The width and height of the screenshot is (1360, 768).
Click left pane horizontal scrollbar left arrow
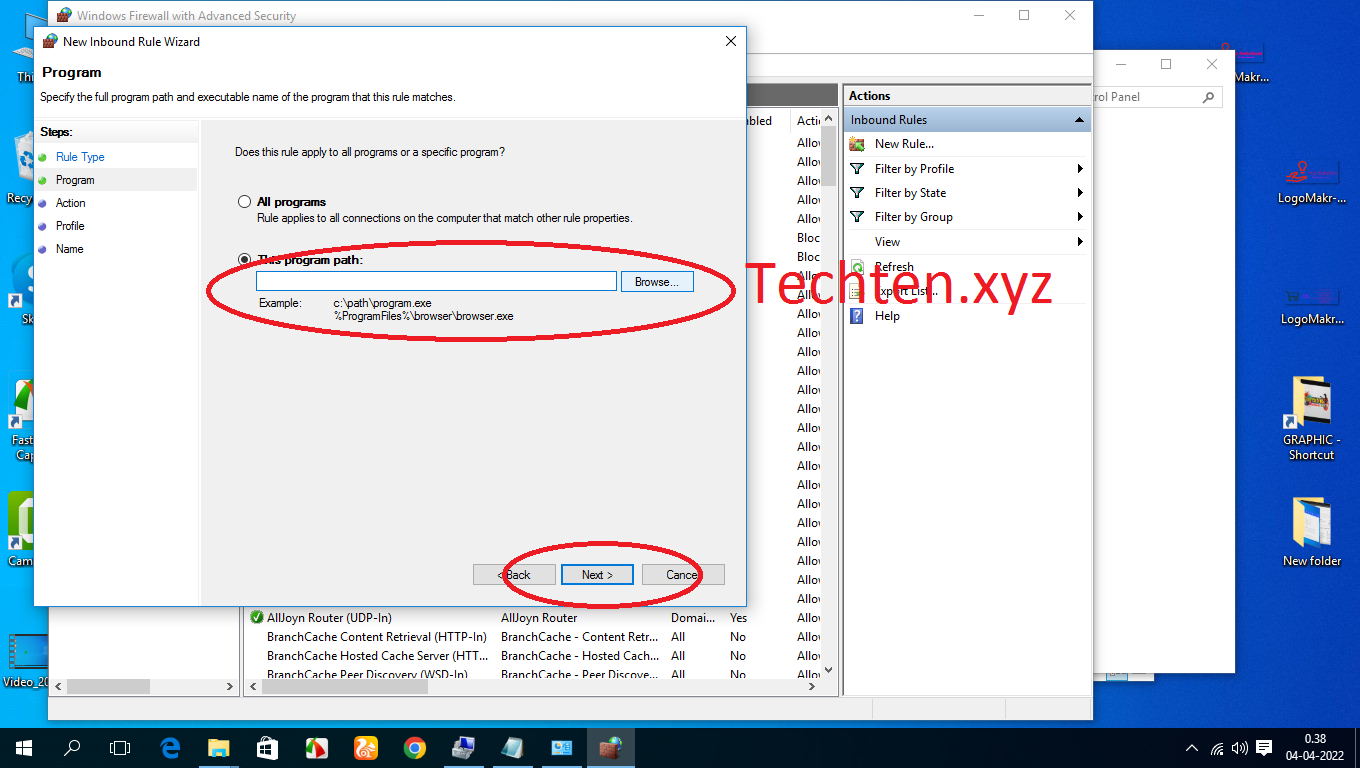[58, 687]
